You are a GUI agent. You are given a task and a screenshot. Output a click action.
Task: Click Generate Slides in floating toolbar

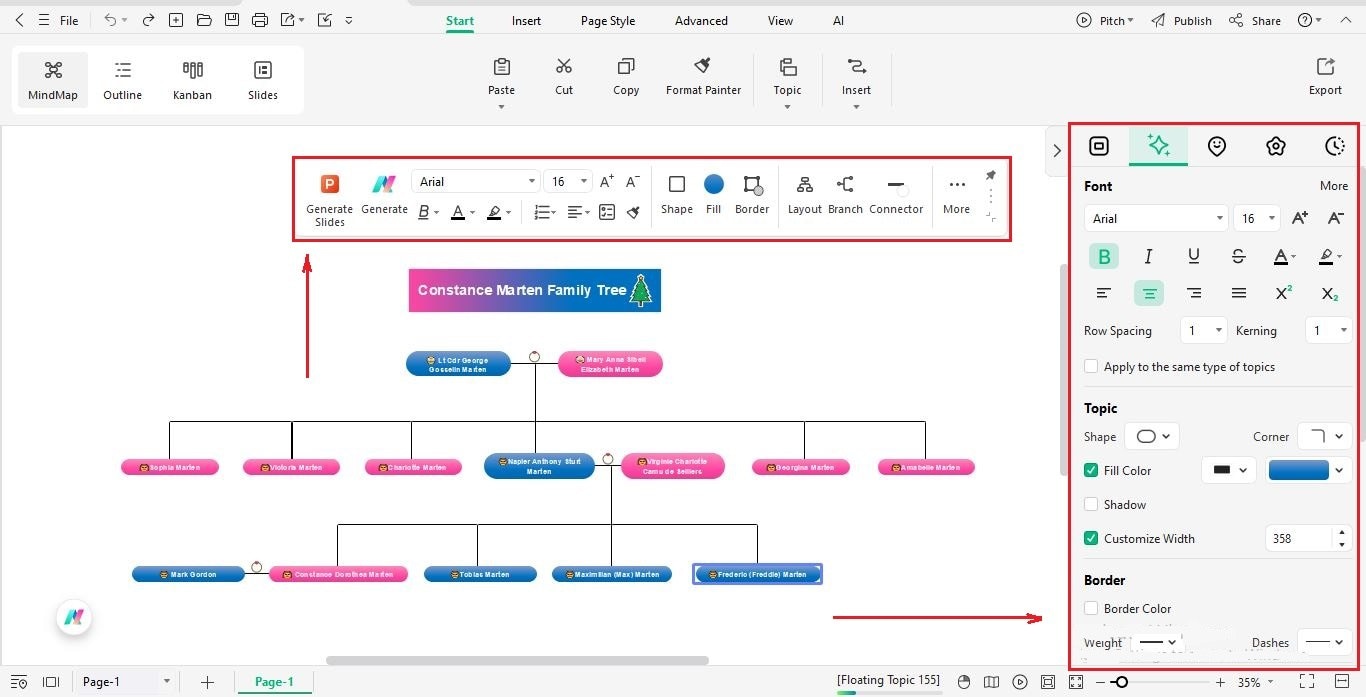click(x=330, y=200)
